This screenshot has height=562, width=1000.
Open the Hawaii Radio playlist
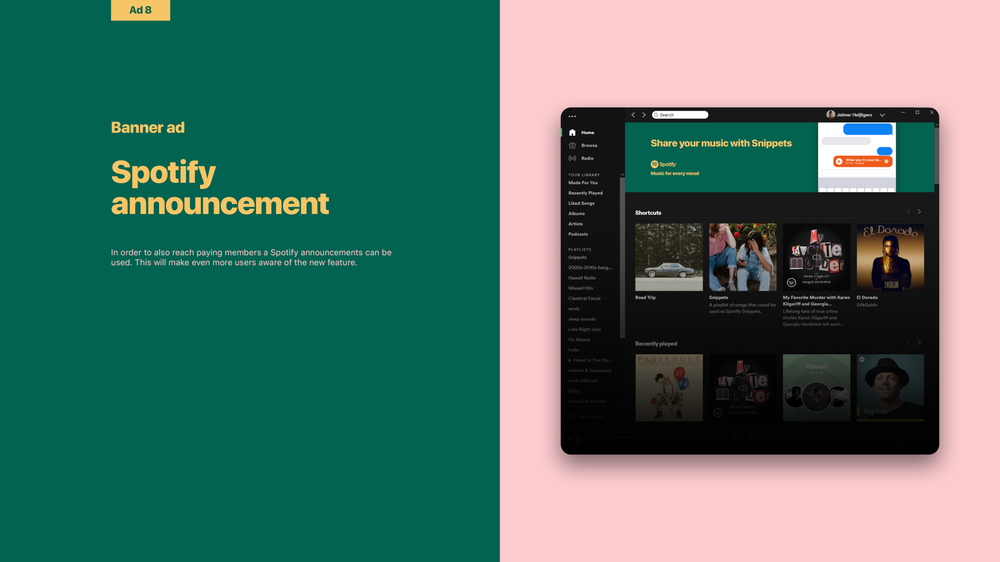582,277
